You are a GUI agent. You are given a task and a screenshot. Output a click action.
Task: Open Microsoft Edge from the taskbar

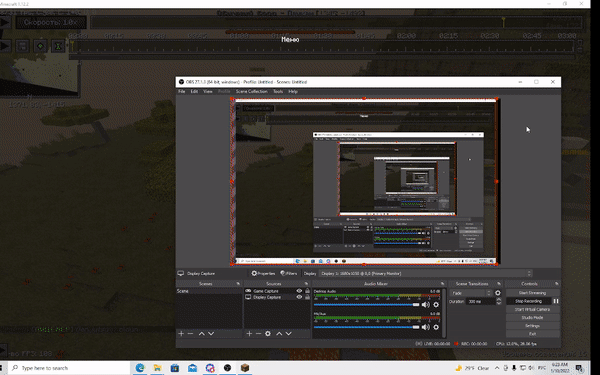tap(140, 368)
